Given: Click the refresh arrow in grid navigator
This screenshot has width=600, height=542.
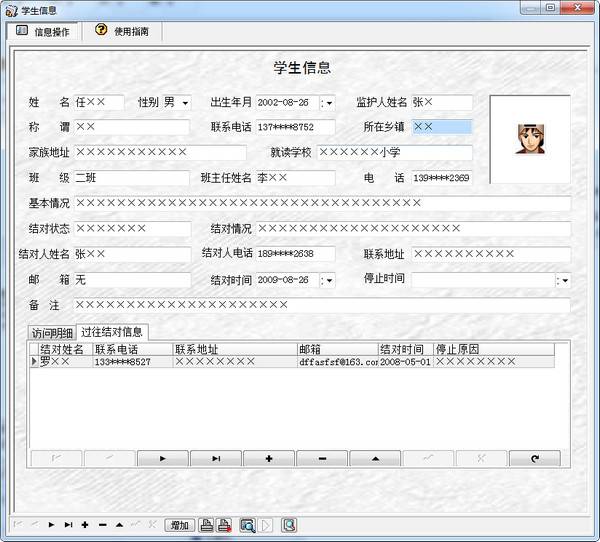Looking at the screenshot, I should click(534, 458).
